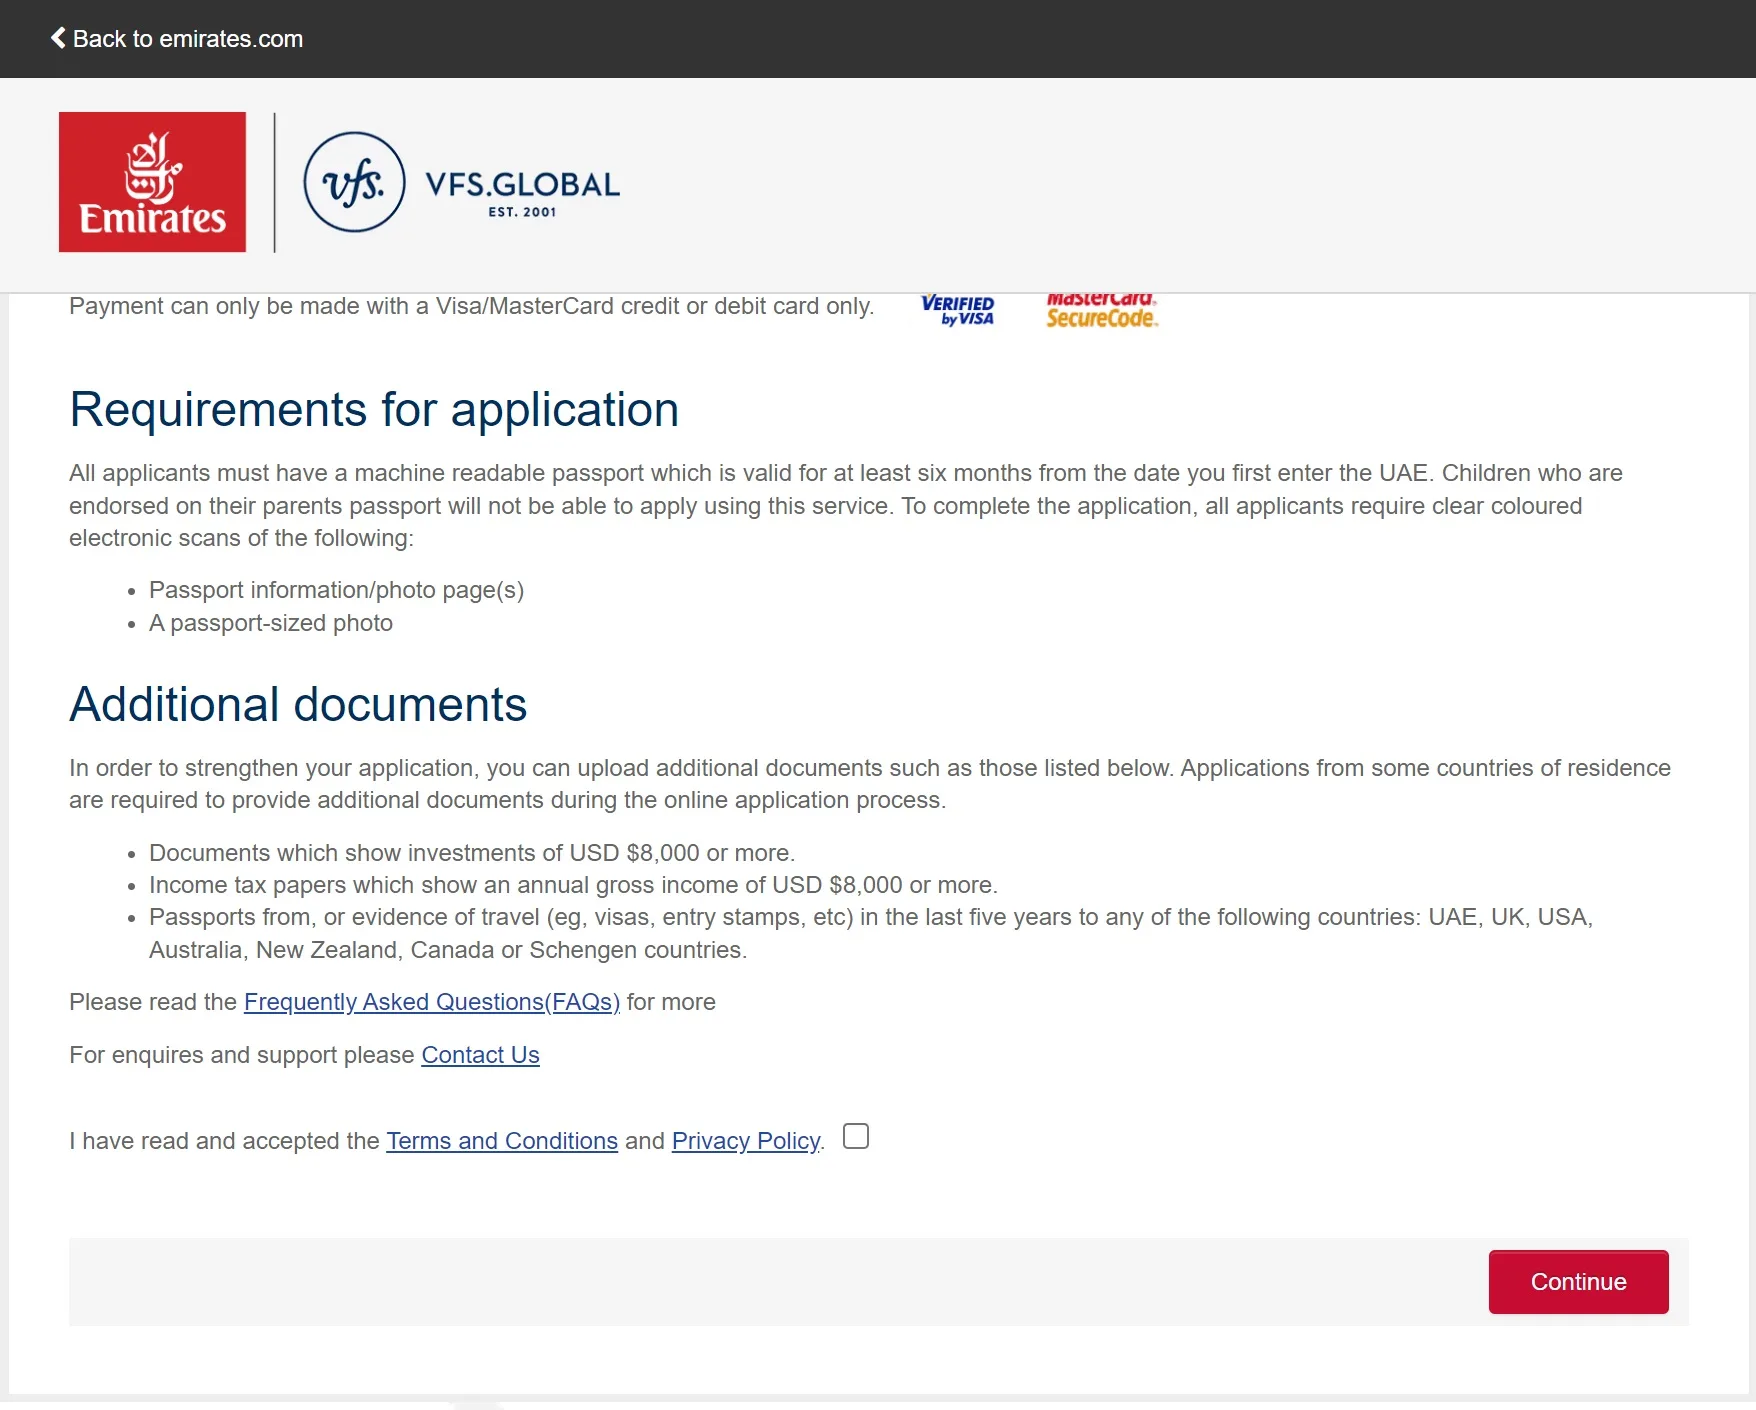This screenshot has height=1410, width=1756.
Task: Click the investments of USD $8,000 bullet
Action: pos(472,853)
